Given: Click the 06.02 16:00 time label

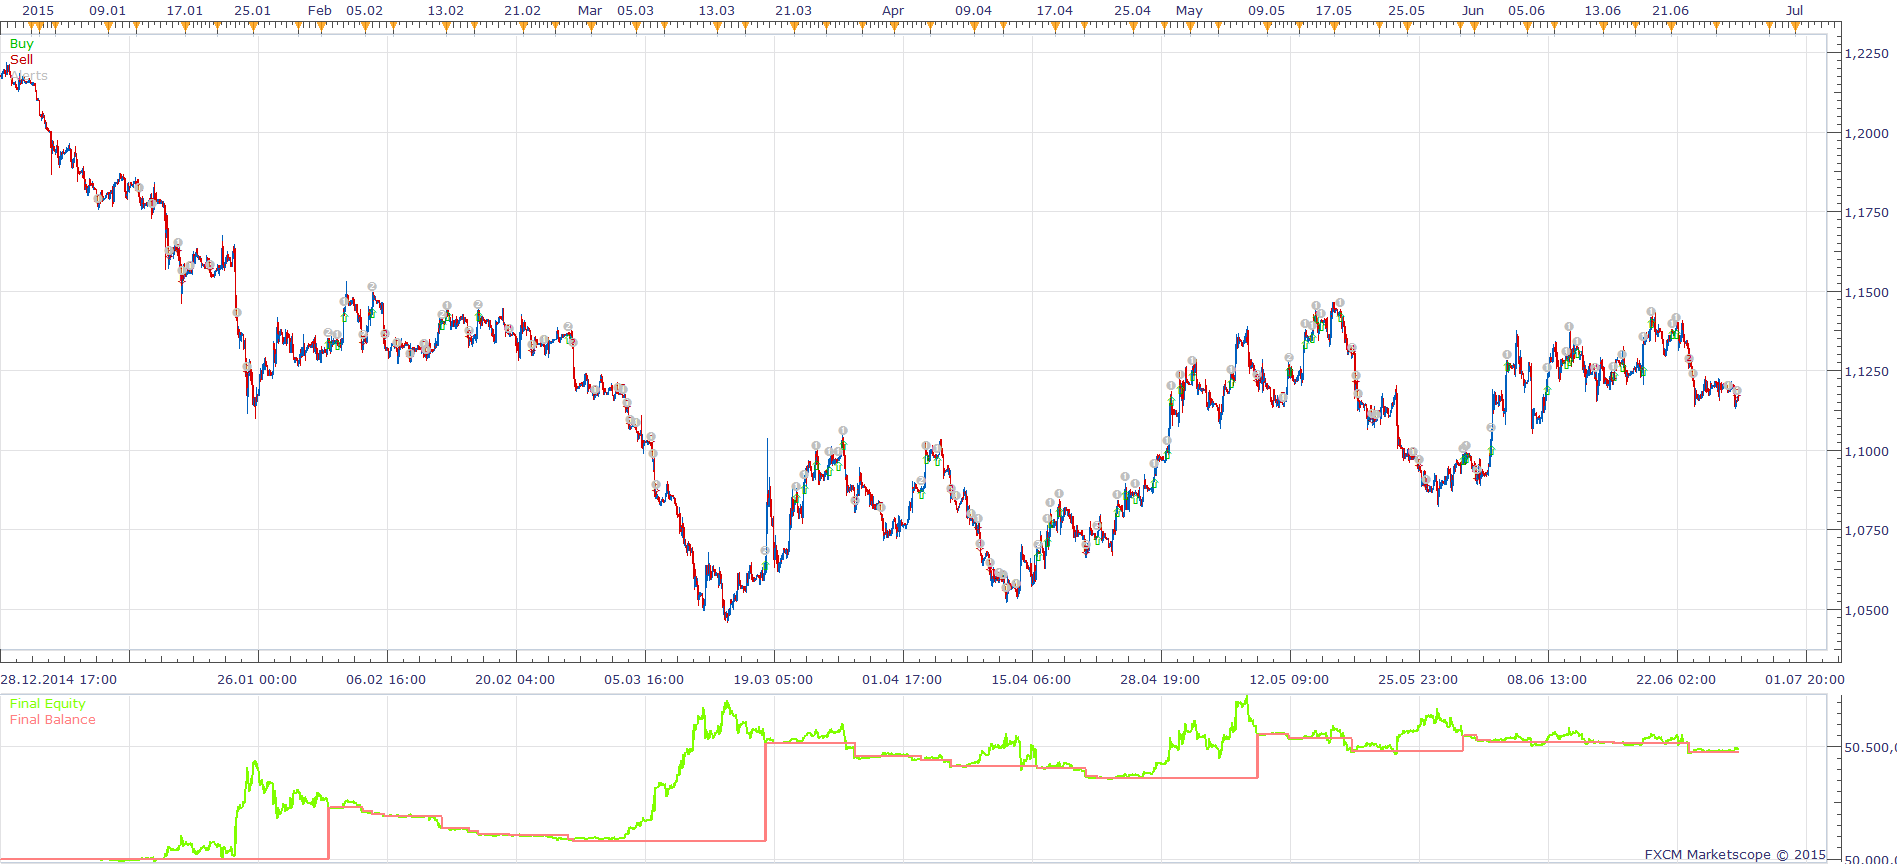Looking at the screenshot, I should click(386, 680).
